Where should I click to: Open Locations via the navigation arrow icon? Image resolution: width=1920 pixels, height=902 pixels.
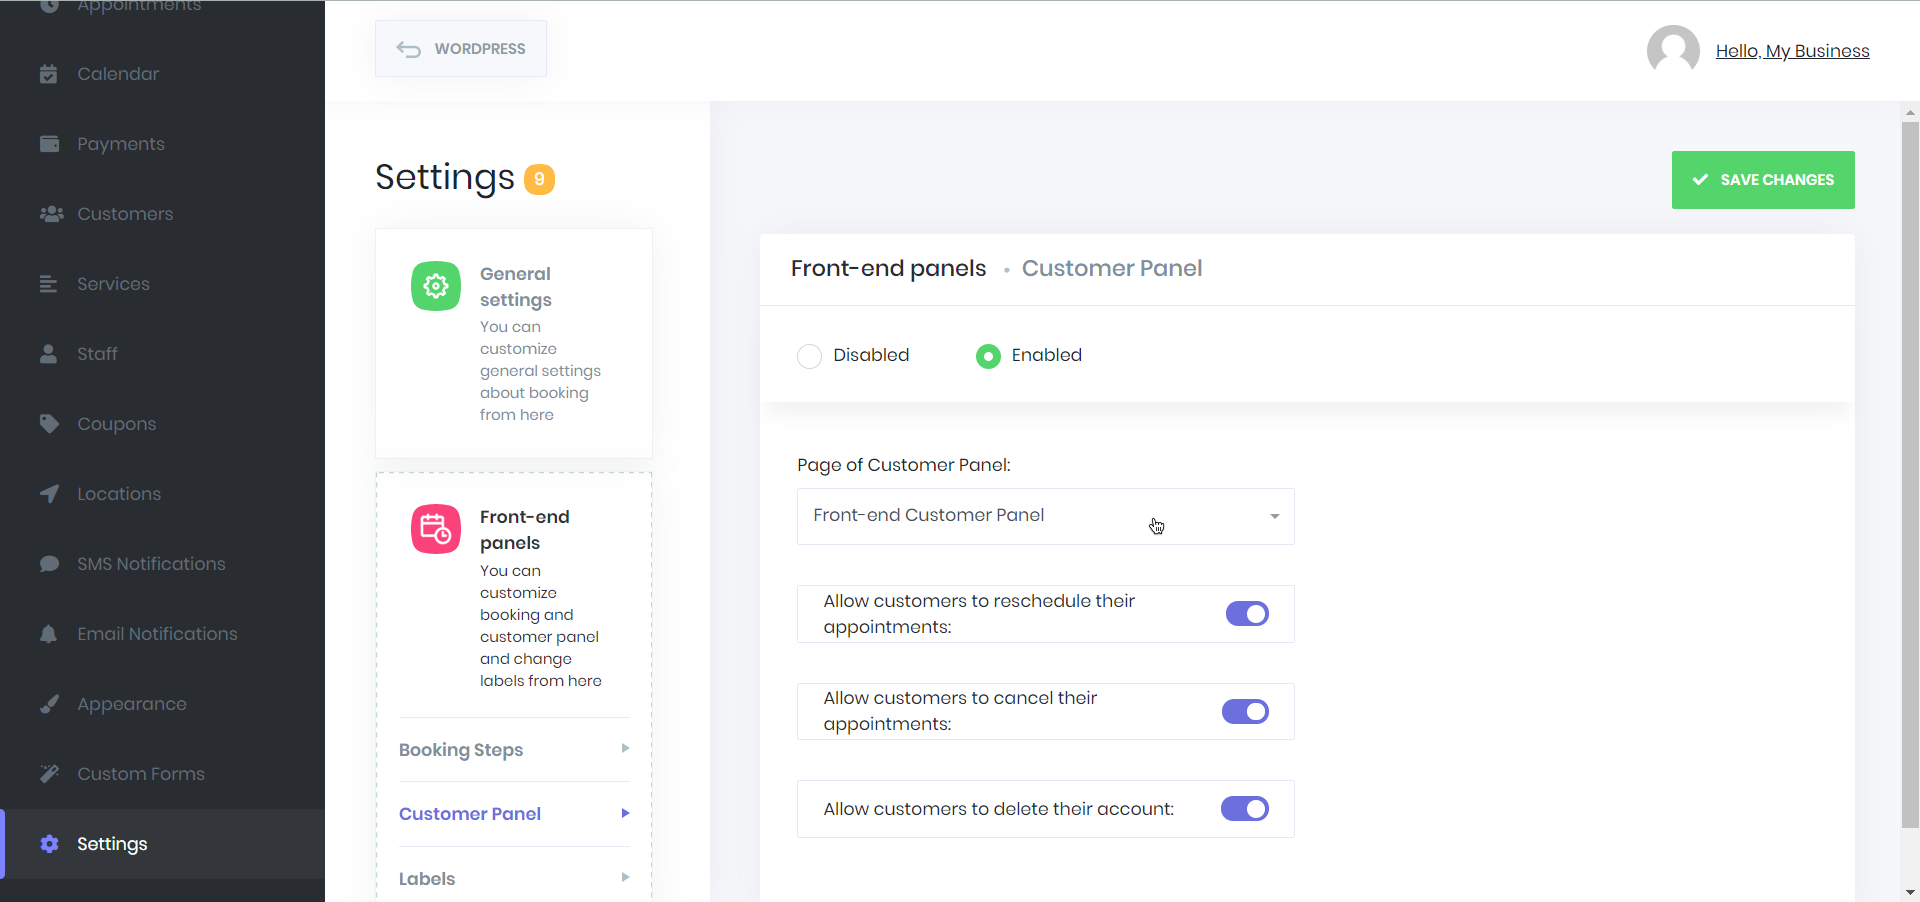tap(48, 493)
